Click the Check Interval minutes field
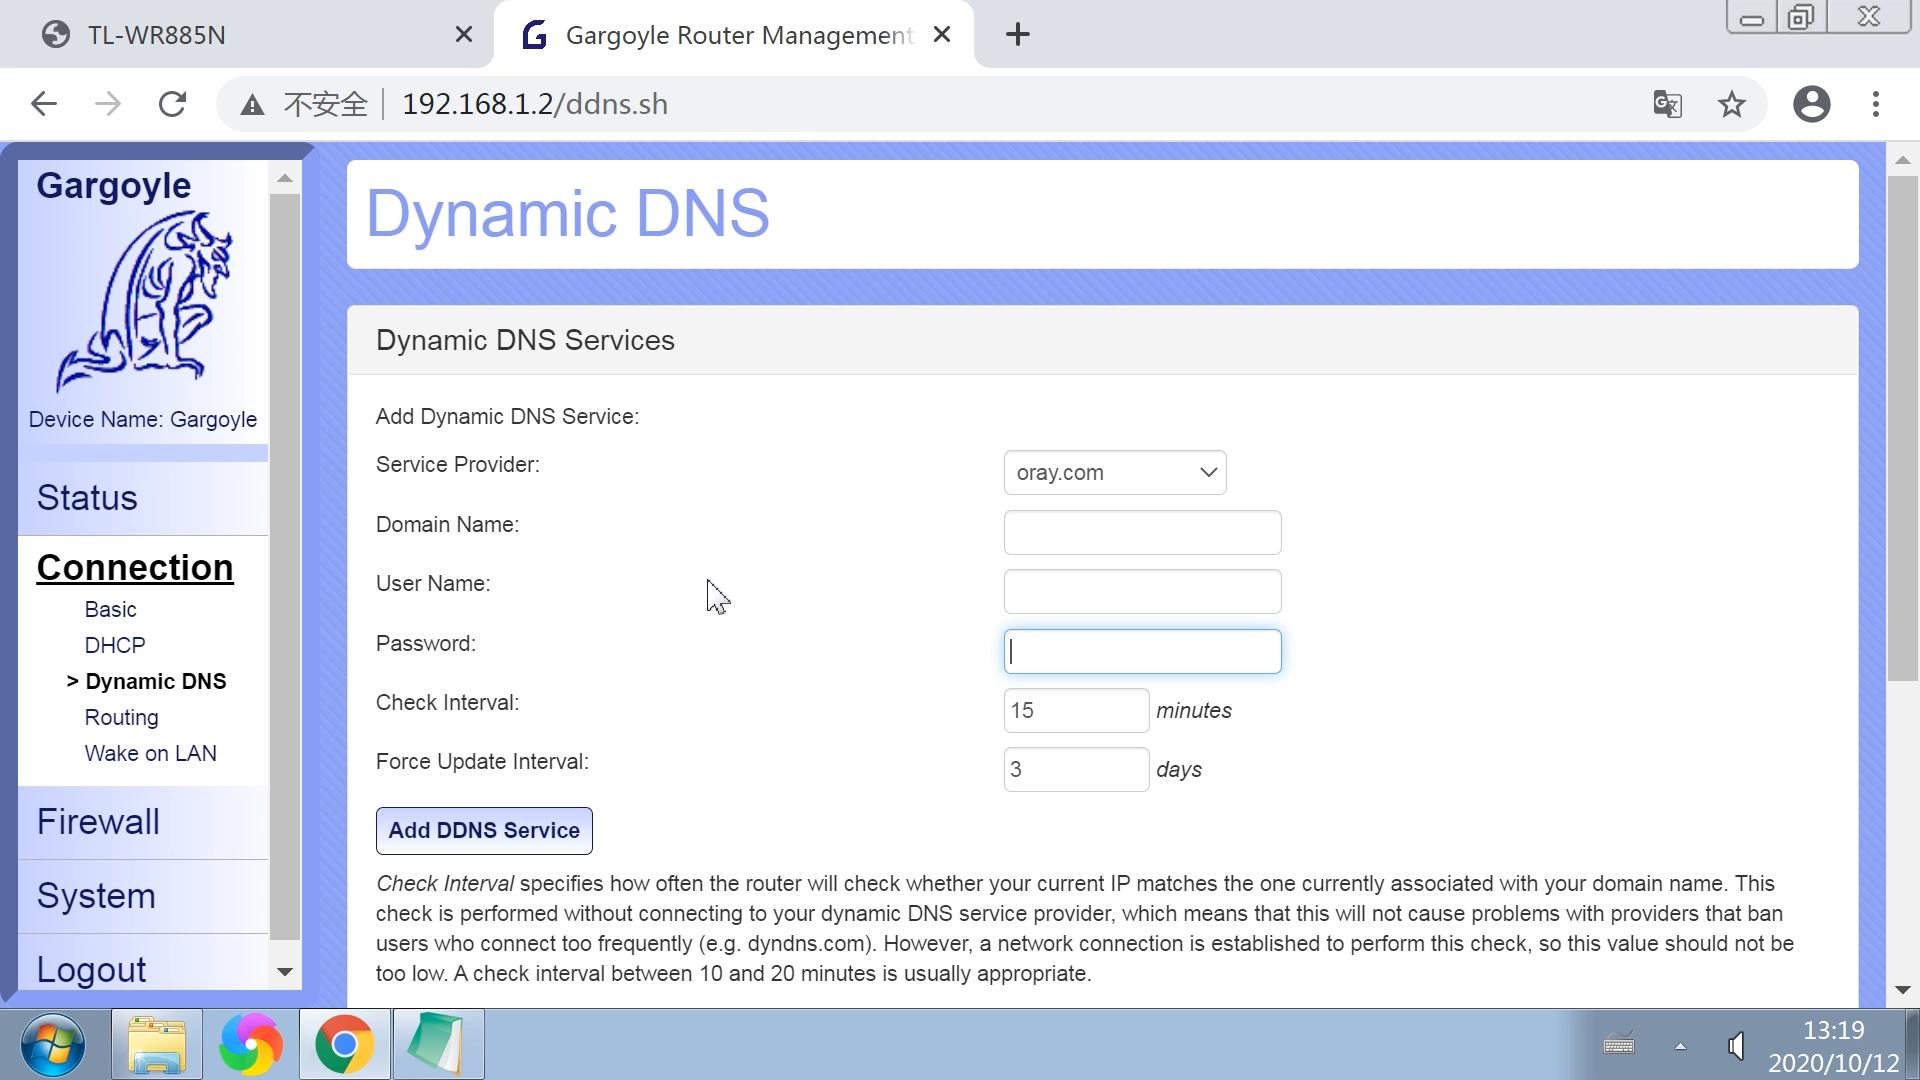 click(x=1075, y=709)
